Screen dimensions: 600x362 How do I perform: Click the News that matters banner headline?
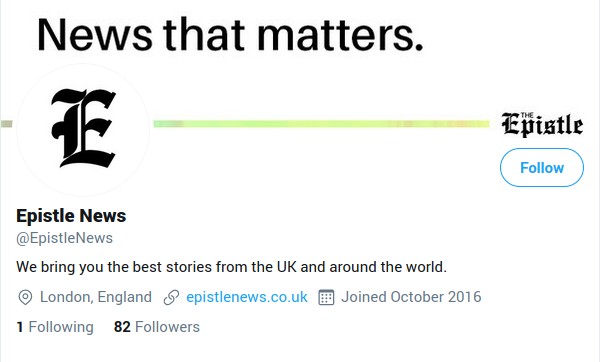coord(230,35)
